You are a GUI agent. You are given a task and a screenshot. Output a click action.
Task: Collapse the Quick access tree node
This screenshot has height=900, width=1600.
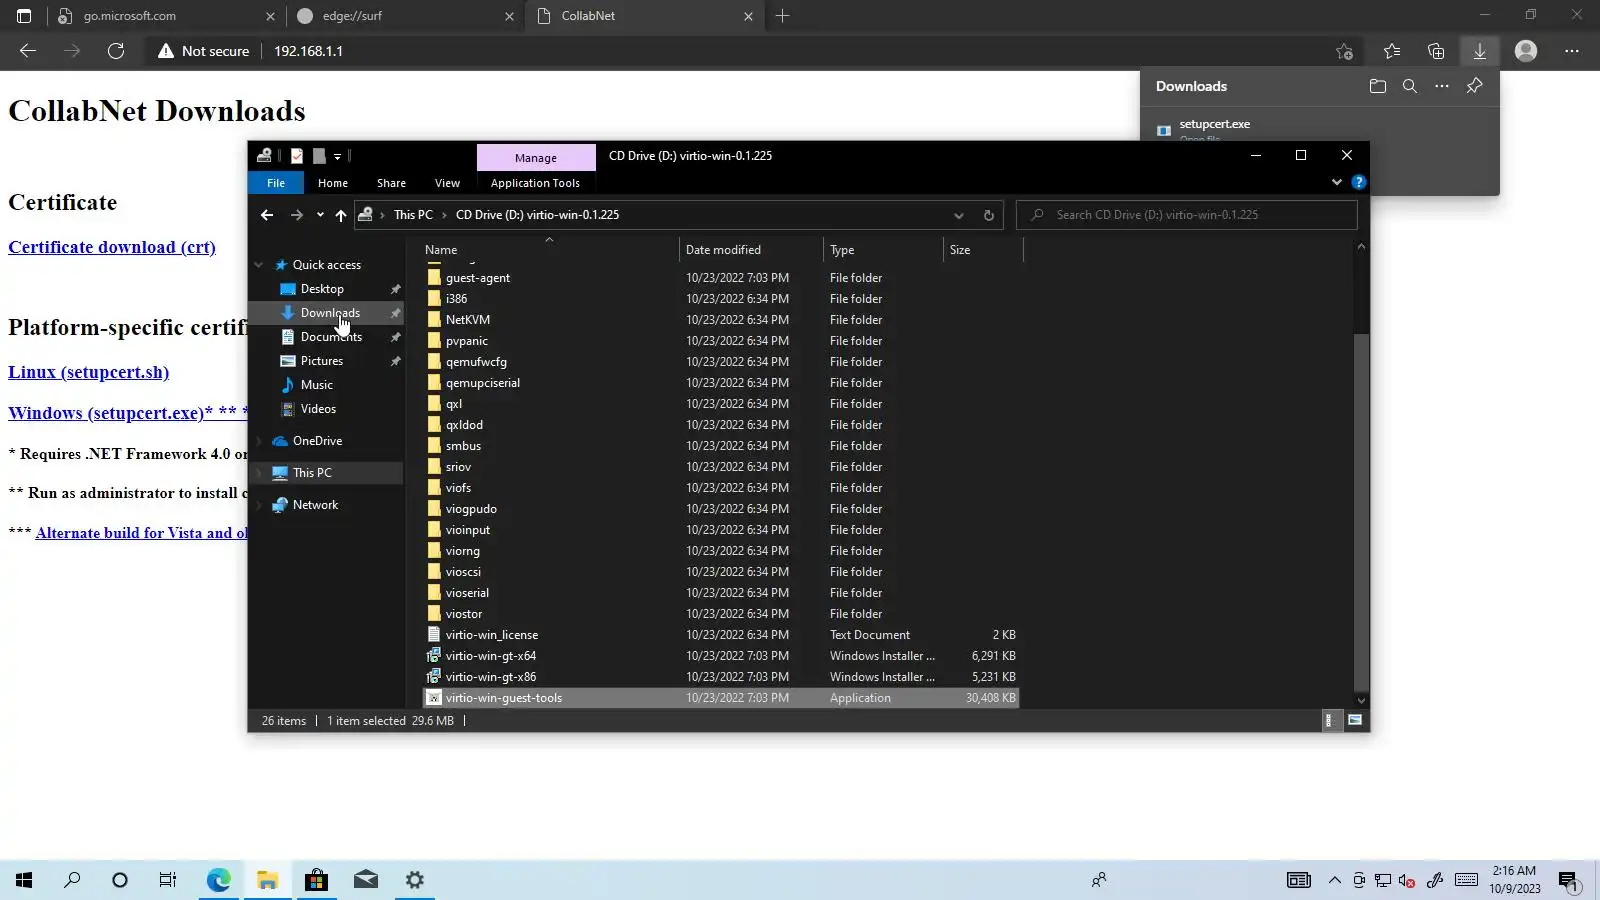pyautogui.click(x=259, y=265)
